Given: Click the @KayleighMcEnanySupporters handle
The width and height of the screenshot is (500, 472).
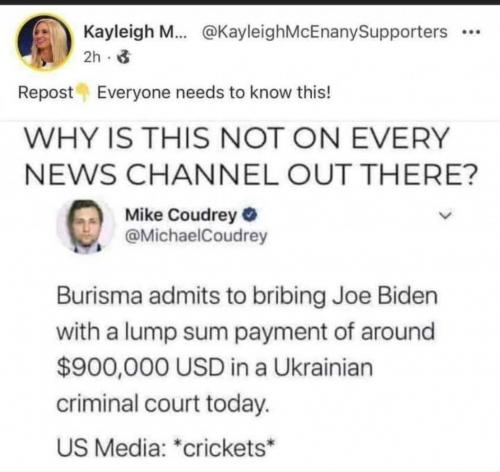Looking at the screenshot, I should tap(324, 32).
